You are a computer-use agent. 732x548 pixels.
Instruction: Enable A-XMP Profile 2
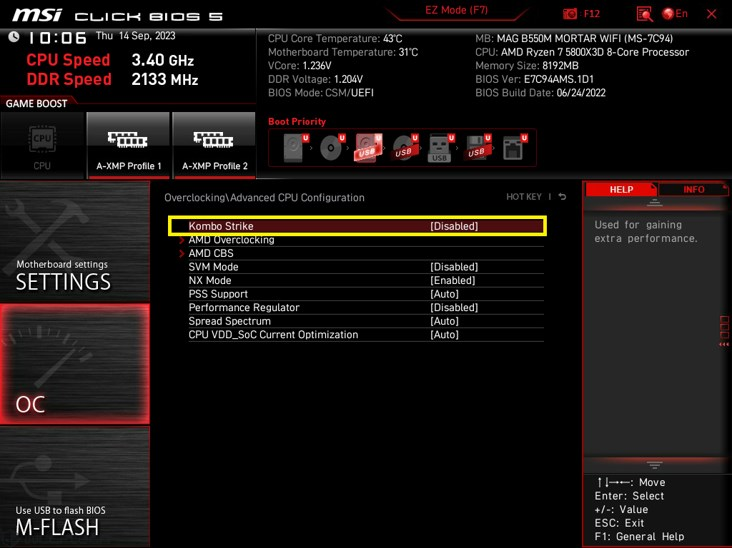[x=214, y=146]
